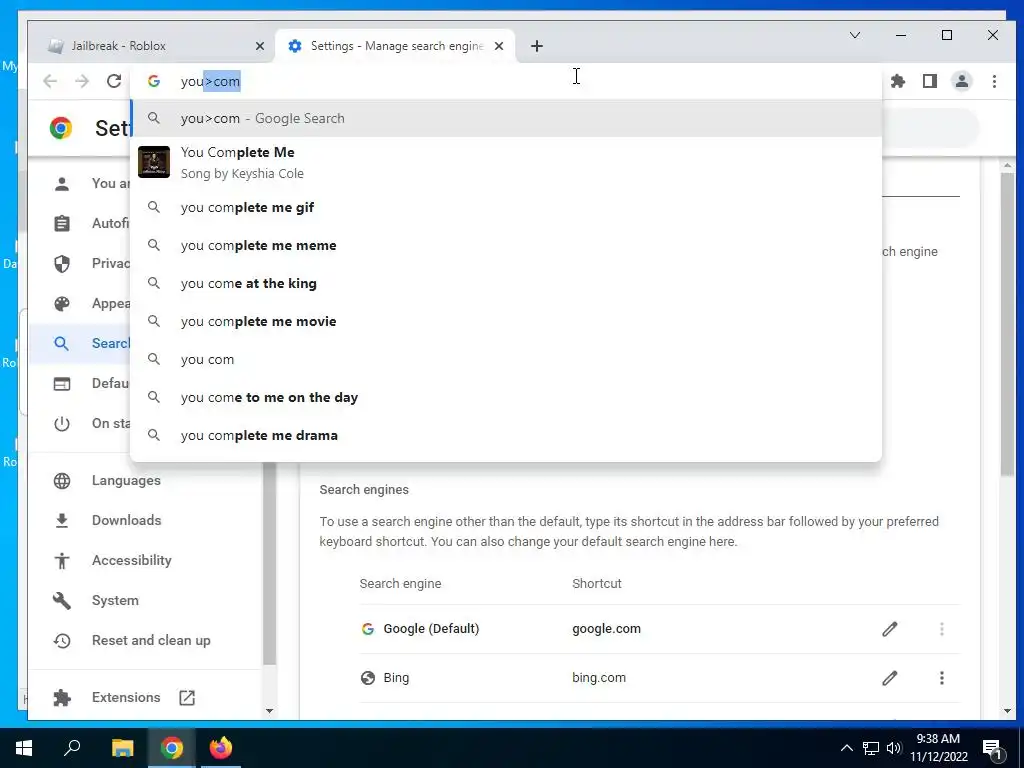Click the Chrome icon in taskbar
This screenshot has height=768, width=1024.
coord(172,748)
